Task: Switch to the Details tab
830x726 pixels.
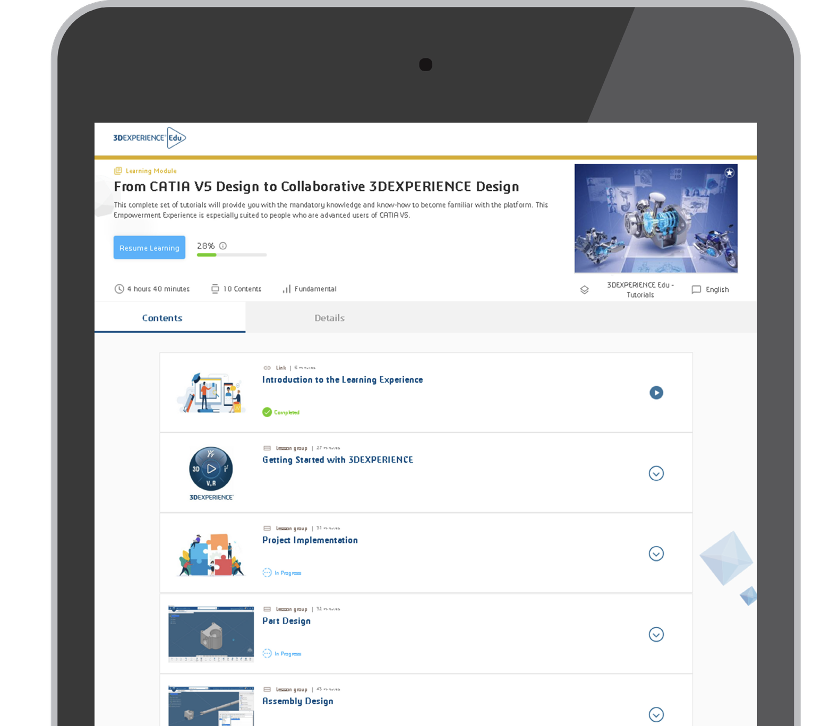Action: tap(329, 317)
